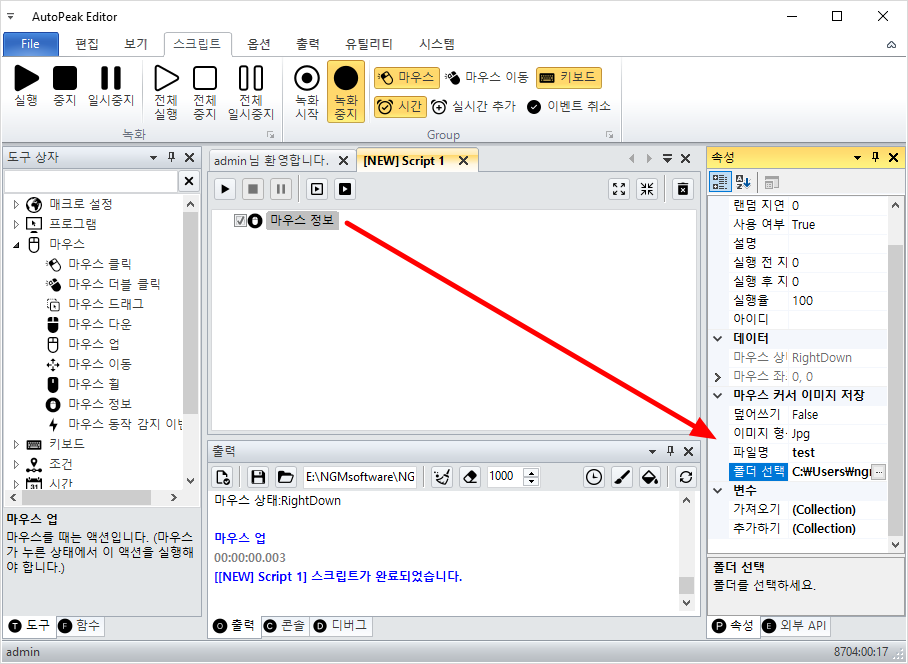Pause all scripts via 전체 일시중지
The height and width of the screenshot is (664, 908).
pyautogui.click(x=251, y=93)
